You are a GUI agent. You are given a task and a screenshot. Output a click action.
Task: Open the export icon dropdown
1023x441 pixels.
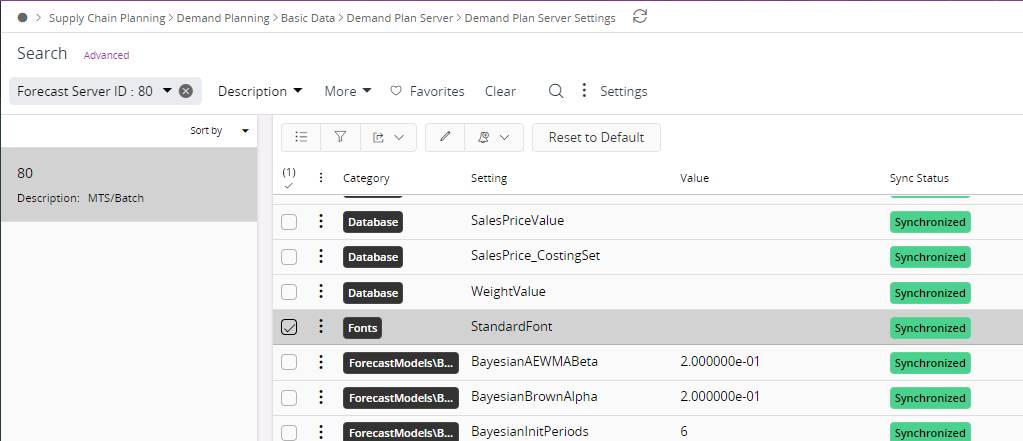pyautogui.click(x=388, y=137)
